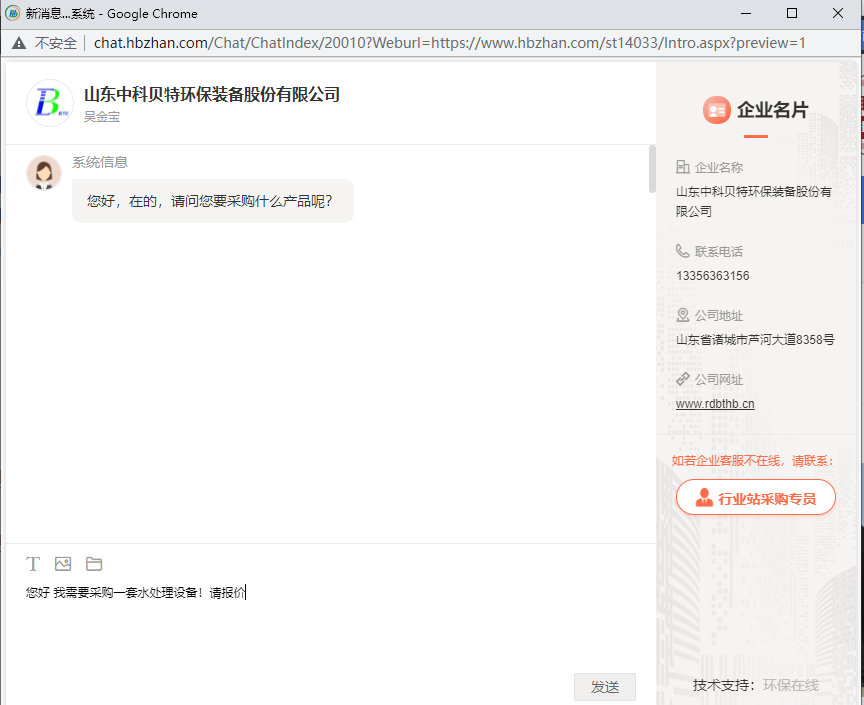
Task: Click the location pin icon beside 公司地址
Action: (683, 315)
